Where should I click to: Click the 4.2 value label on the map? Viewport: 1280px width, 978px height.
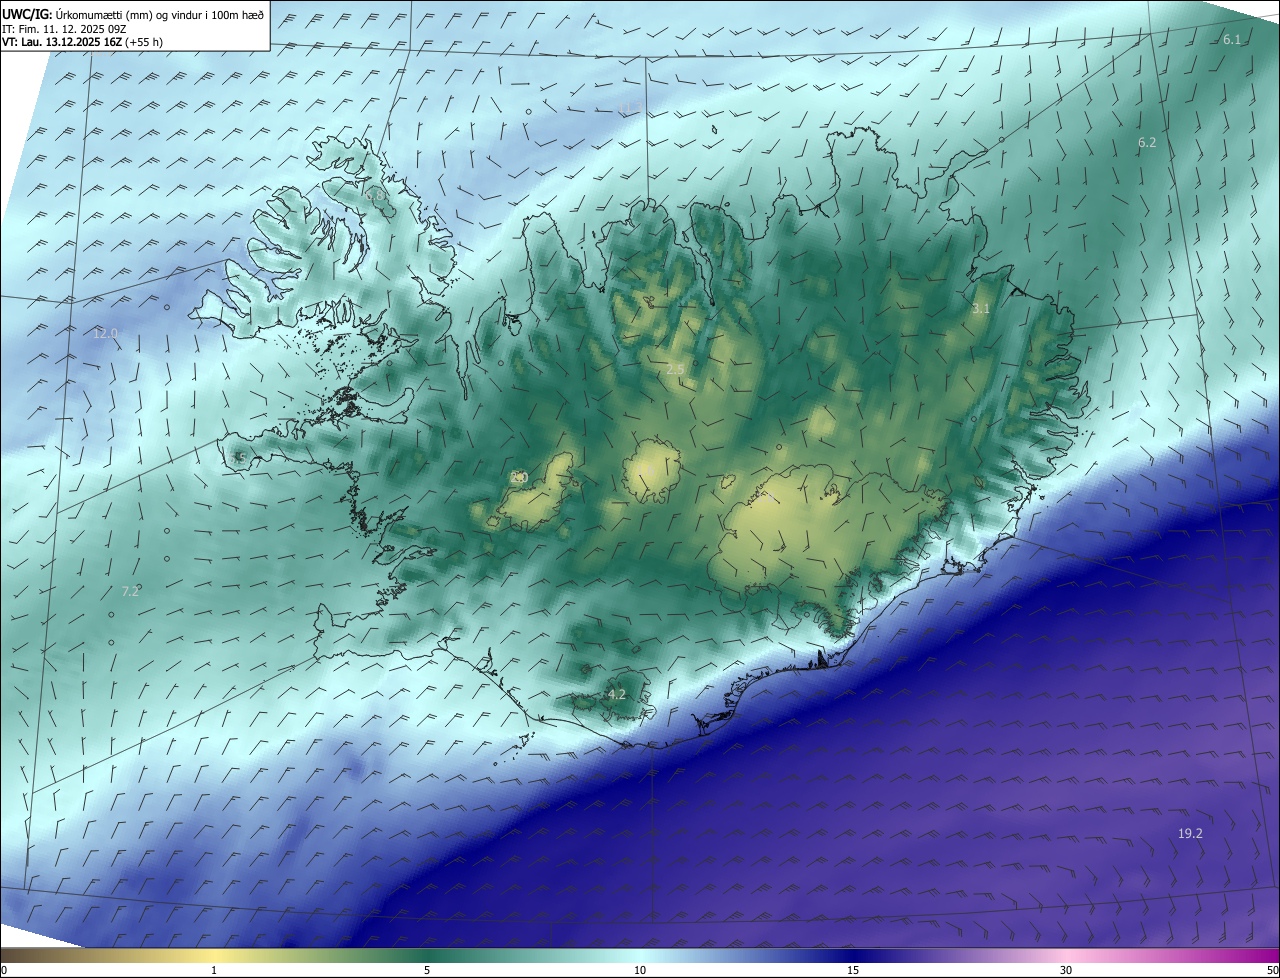(x=617, y=694)
